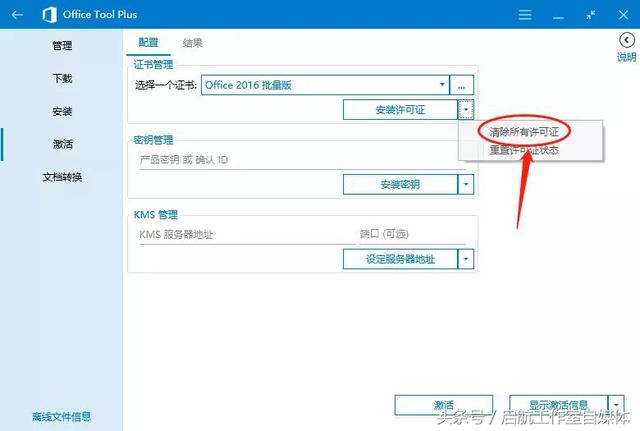The height and width of the screenshot is (431, 640).
Task: Open 管理 section in sidebar
Action: [62, 45]
